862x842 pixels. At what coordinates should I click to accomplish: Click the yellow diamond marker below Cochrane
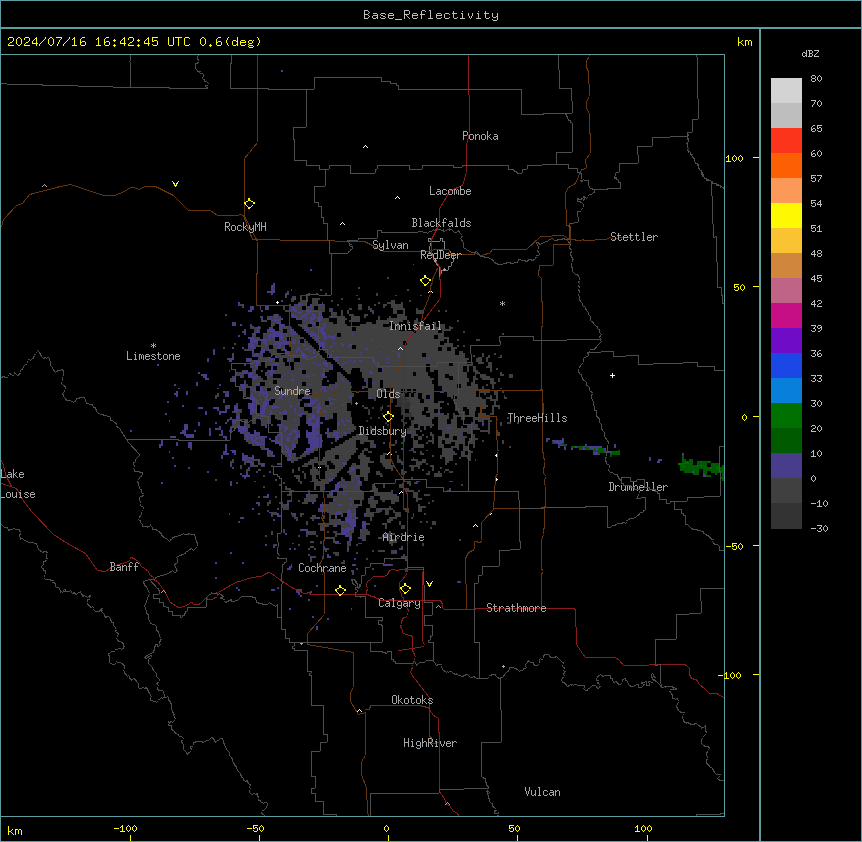click(x=340, y=590)
